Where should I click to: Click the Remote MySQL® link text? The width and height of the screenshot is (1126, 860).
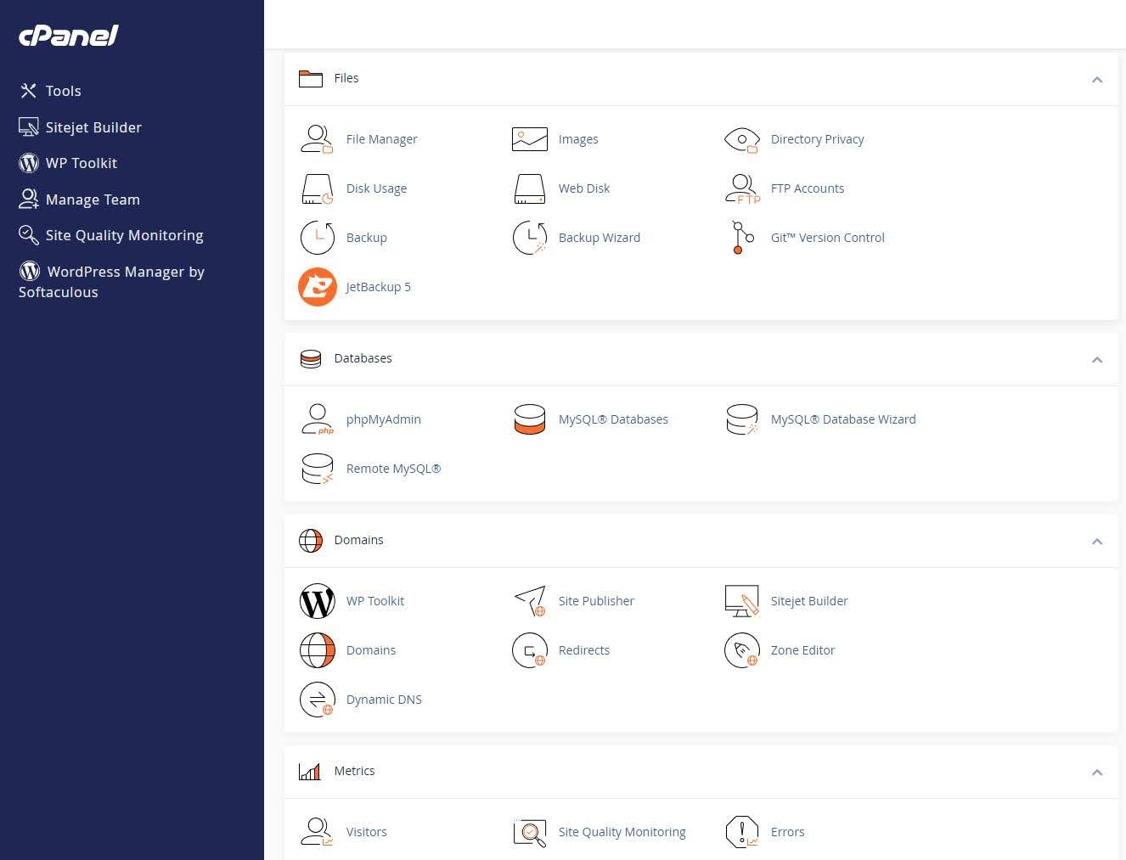pos(394,469)
